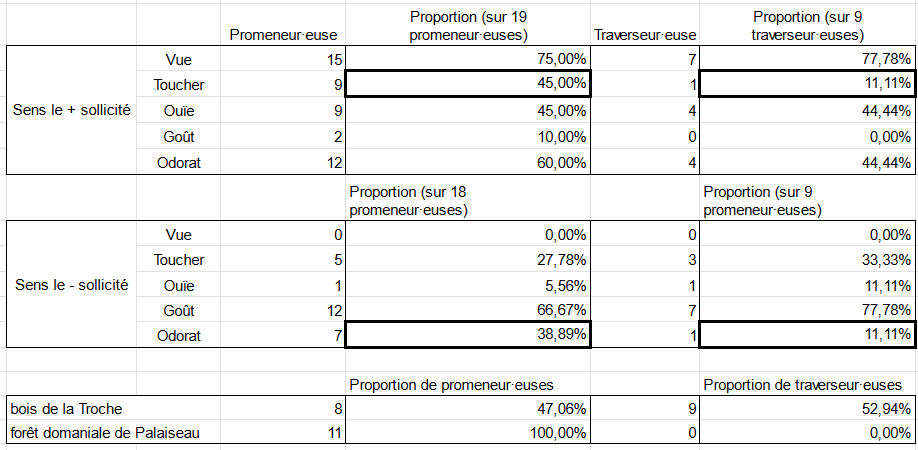Screen dimensions: 918x450
Task: Select the 'Sens le - sollicité' label cell
Action: coord(71,285)
